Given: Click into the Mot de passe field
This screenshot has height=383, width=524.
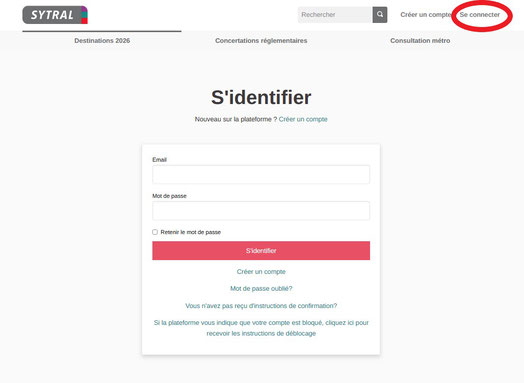Looking at the screenshot, I should (x=261, y=211).
